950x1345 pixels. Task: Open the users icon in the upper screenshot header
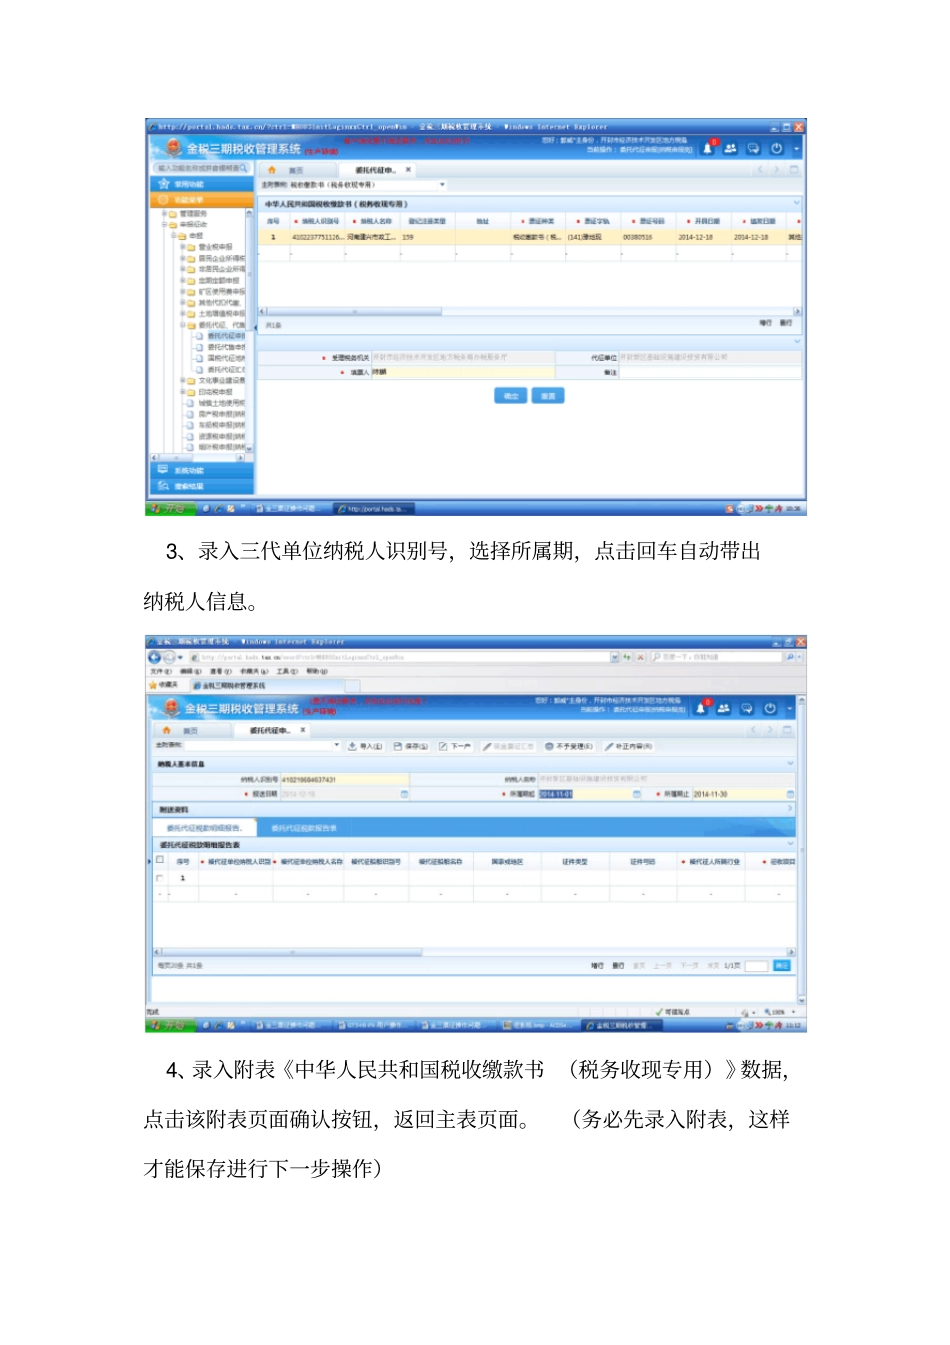coord(730,148)
